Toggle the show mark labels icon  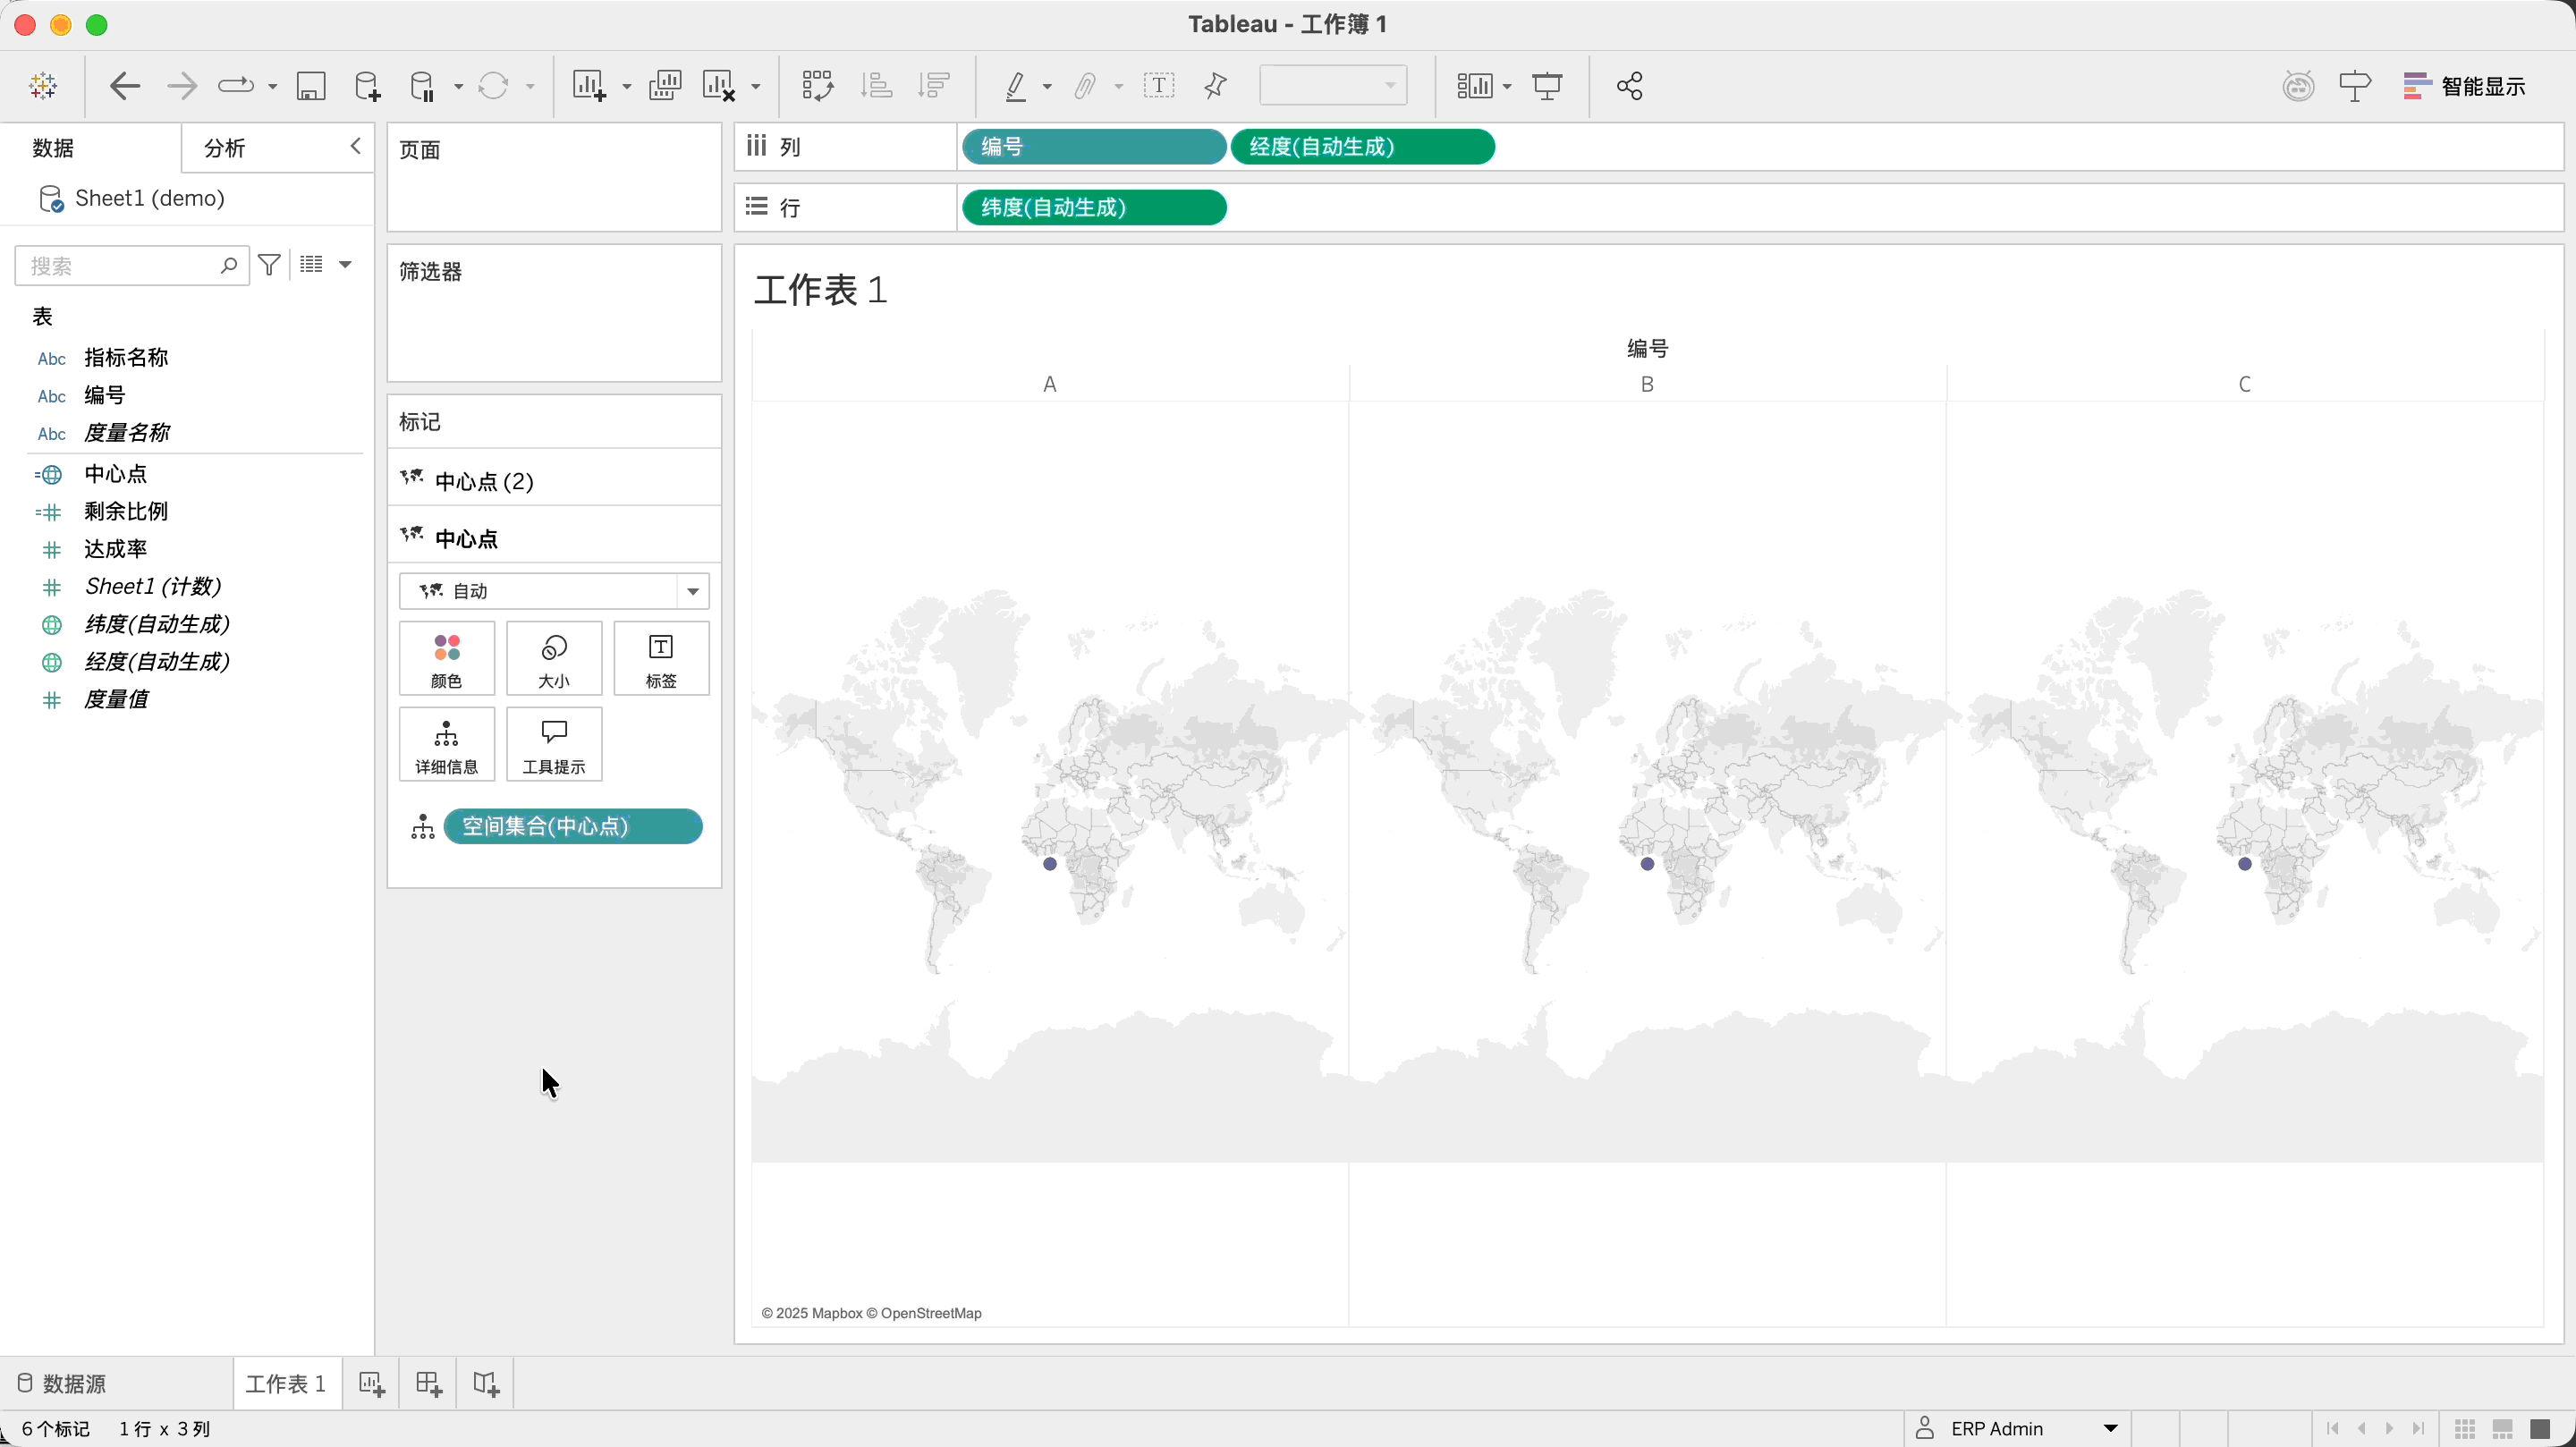point(1158,86)
